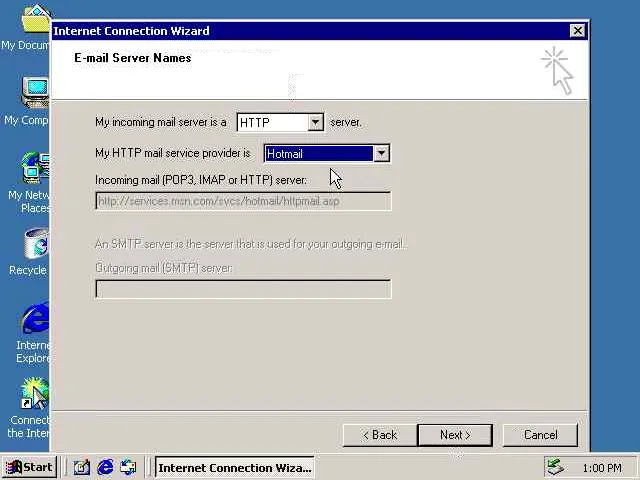Screen dimensions: 640x480
Task: Select Internet Connection Wizard taskbar button
Action: 234,468
